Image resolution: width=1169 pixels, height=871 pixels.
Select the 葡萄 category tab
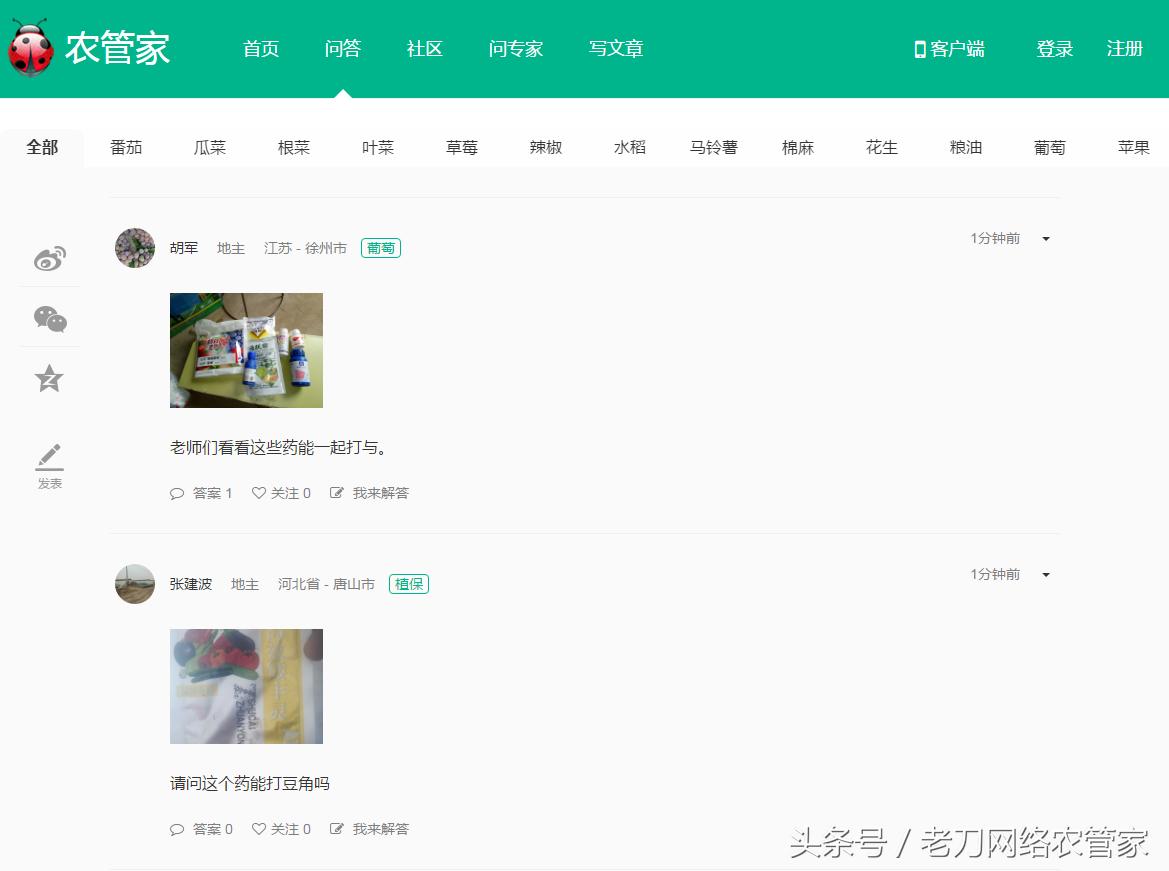click(1049, 145)
